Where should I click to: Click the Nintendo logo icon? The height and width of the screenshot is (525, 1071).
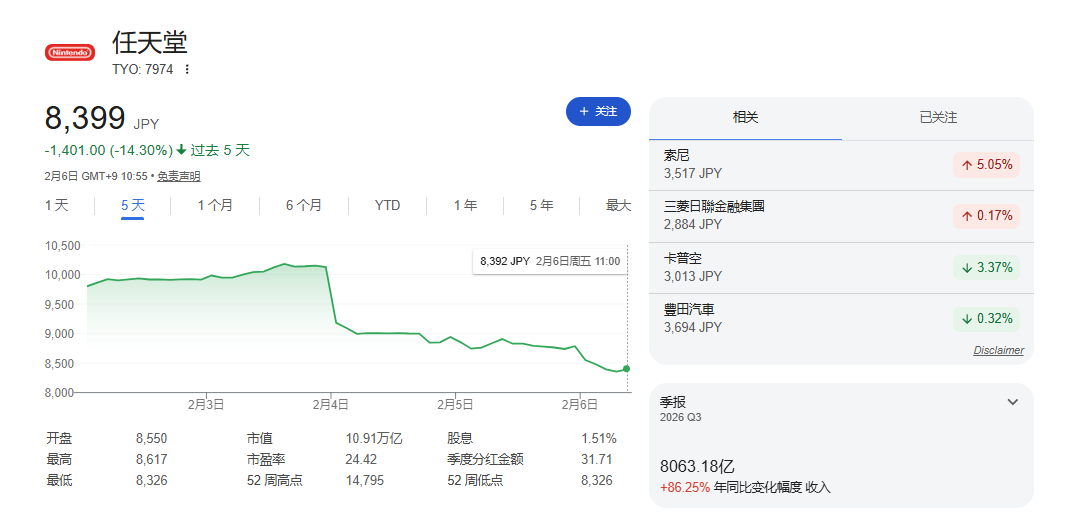(70, 52)
